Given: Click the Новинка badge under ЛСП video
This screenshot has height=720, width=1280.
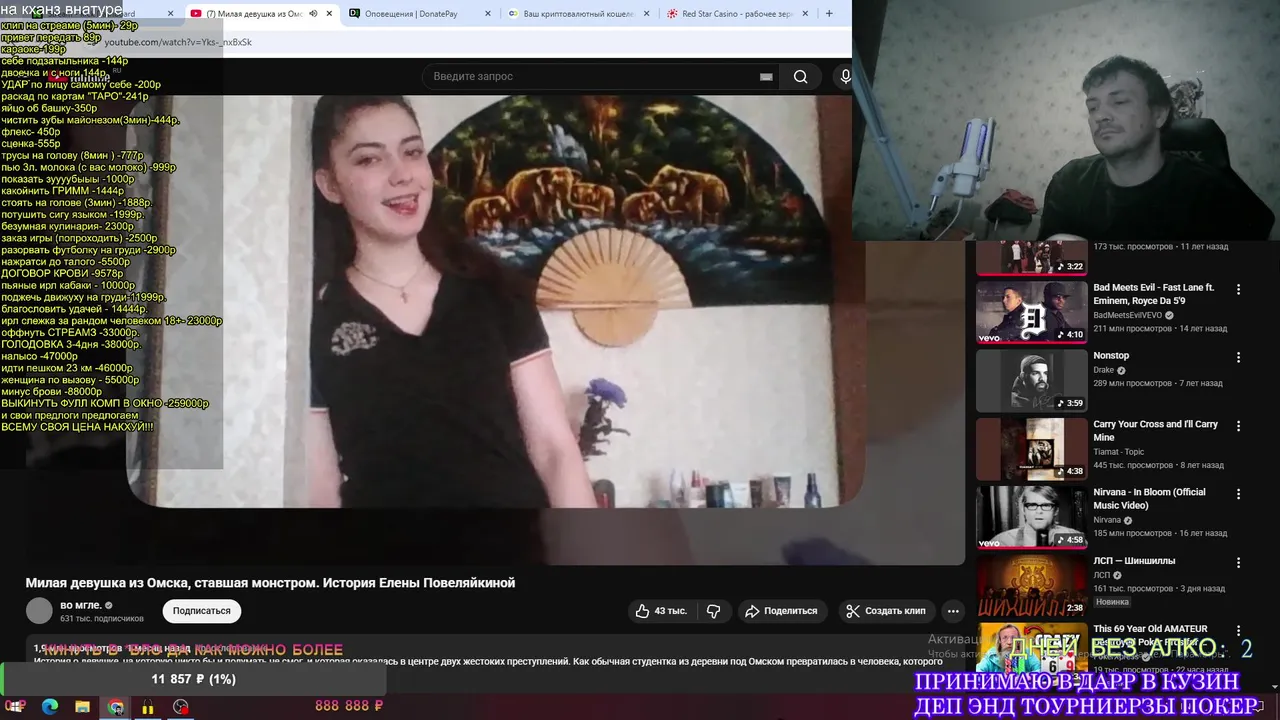Looking at the screenshot, I should pyautogui.click(x=1112, y=602).
